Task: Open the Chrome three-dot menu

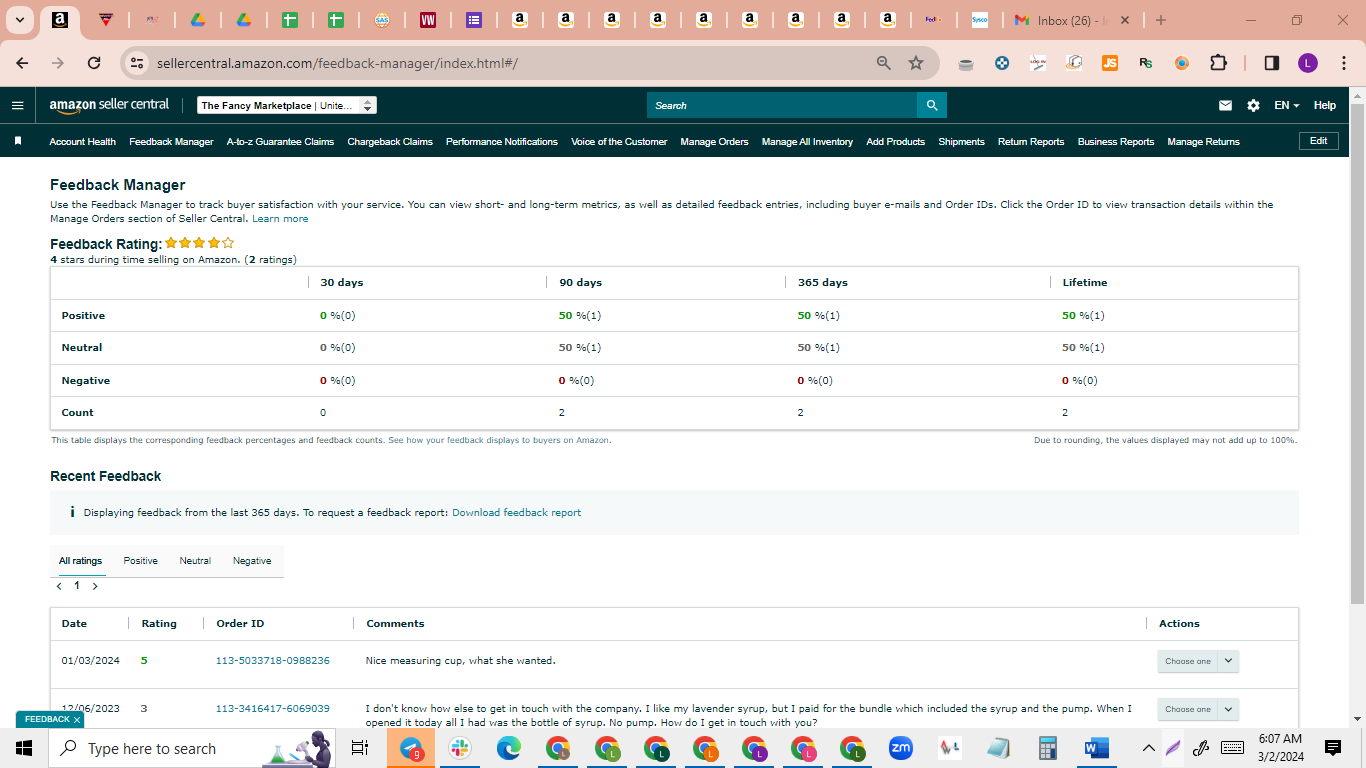Action: click(1342, 63)
